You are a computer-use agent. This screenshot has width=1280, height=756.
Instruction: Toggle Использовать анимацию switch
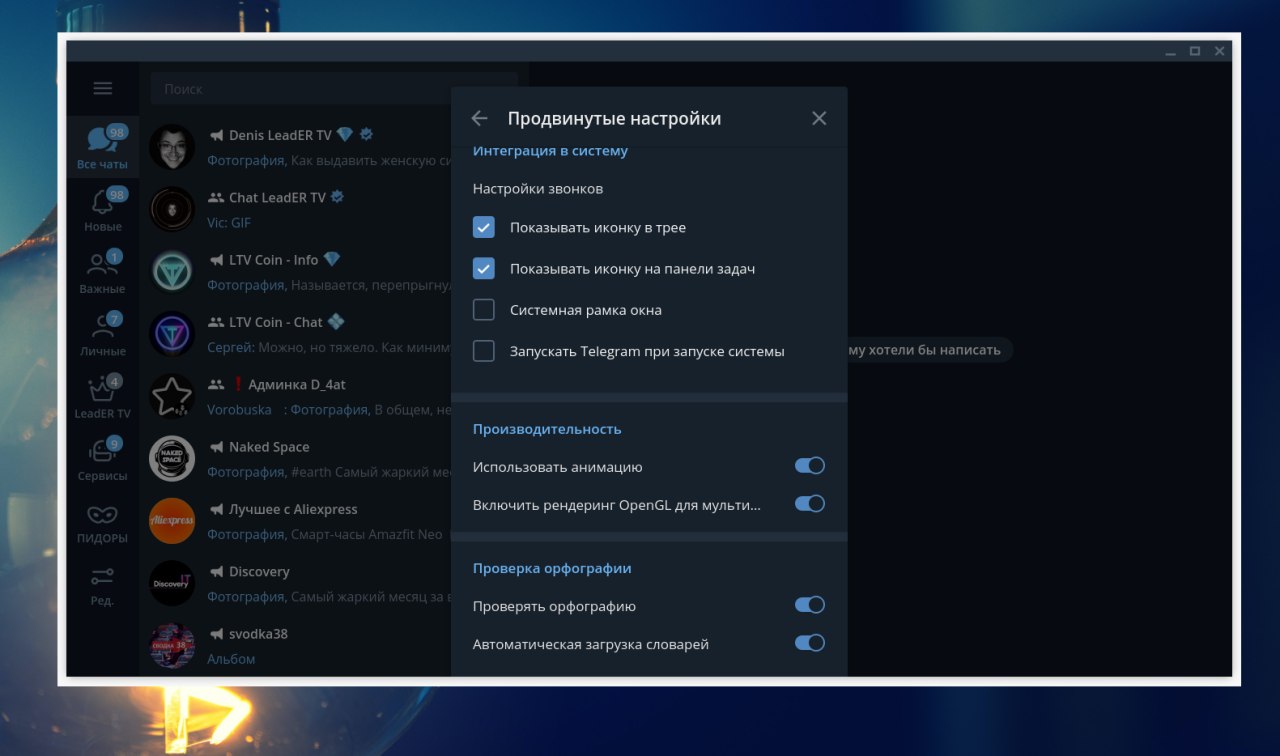point(810,466)
